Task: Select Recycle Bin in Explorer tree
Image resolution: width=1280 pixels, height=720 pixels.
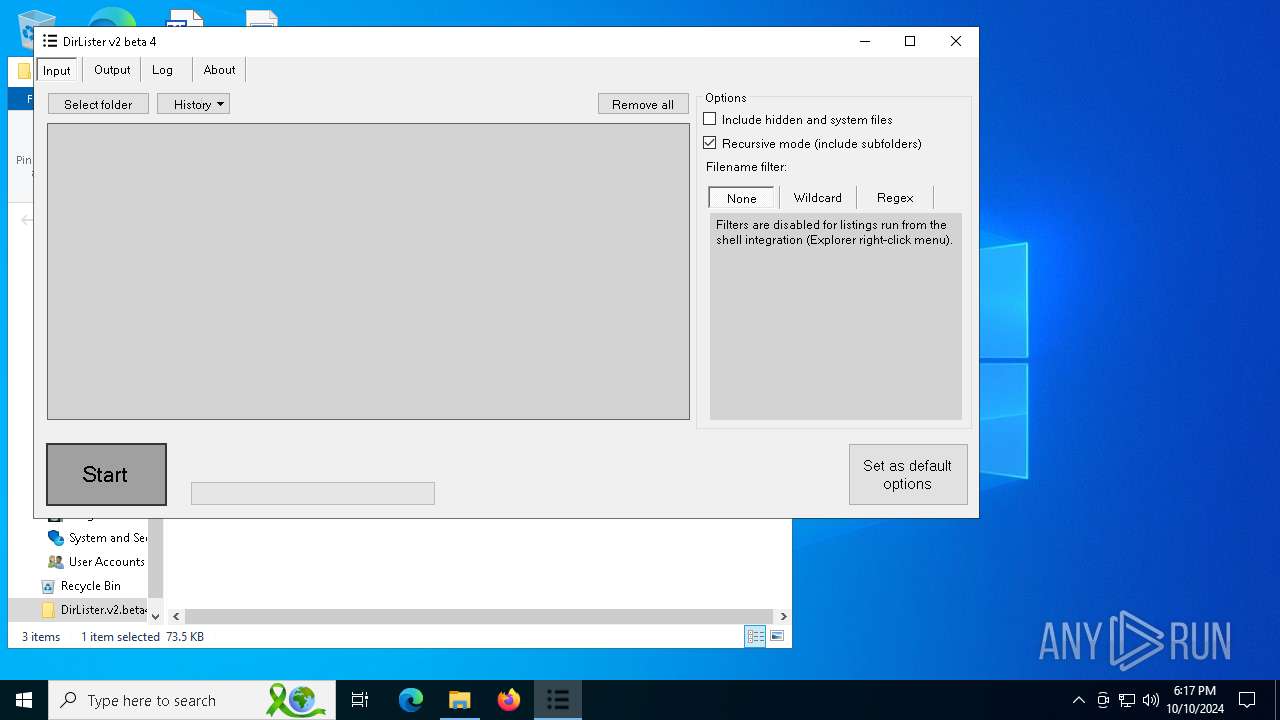Action: [90, 586]
